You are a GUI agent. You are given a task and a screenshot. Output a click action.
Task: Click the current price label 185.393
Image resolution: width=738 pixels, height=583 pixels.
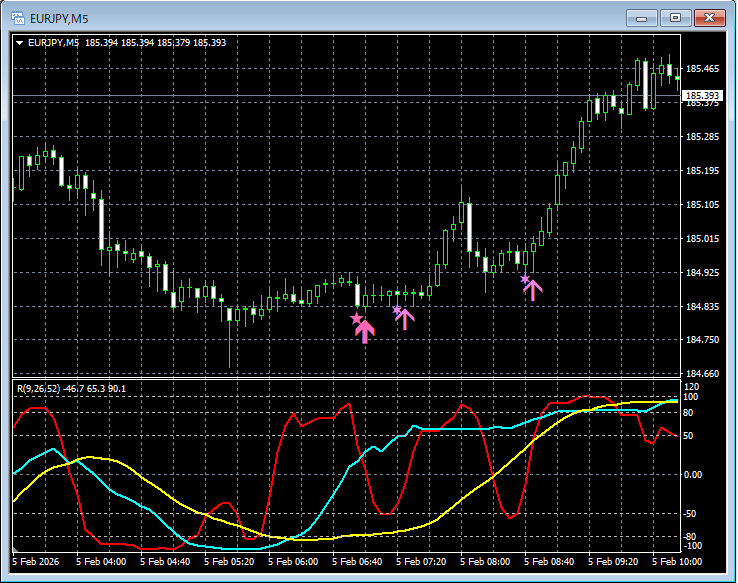click(702, 96)
